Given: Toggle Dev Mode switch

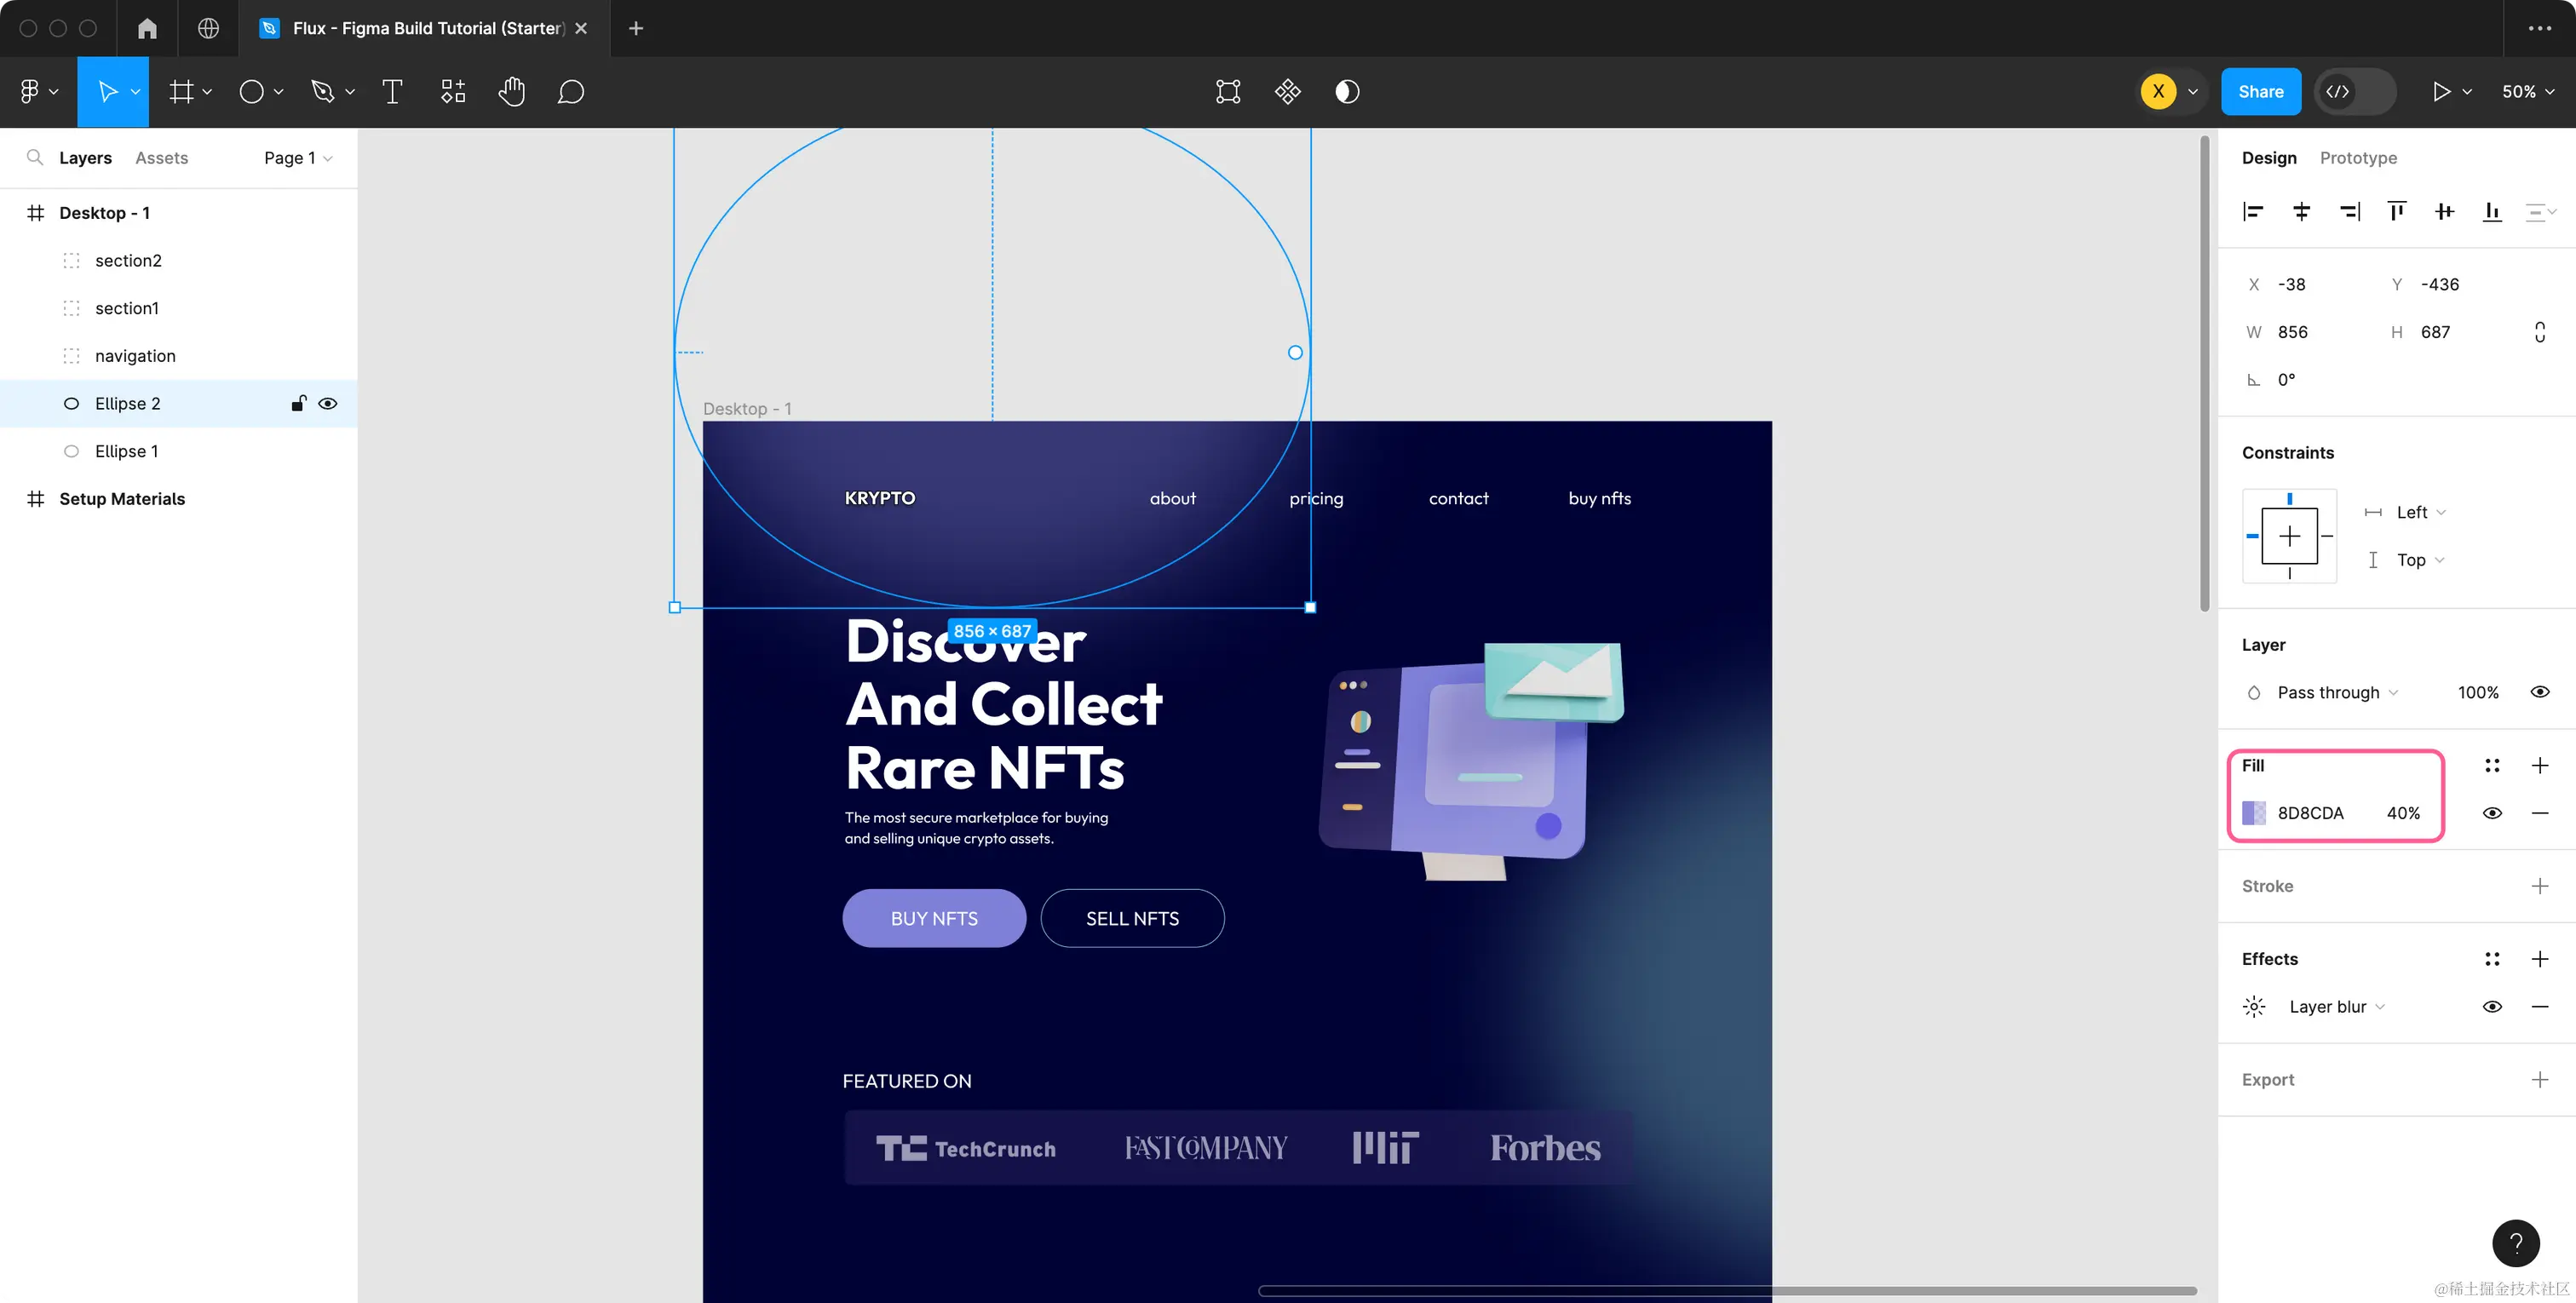Looking at the screenshot, I should click(2355, 92).
